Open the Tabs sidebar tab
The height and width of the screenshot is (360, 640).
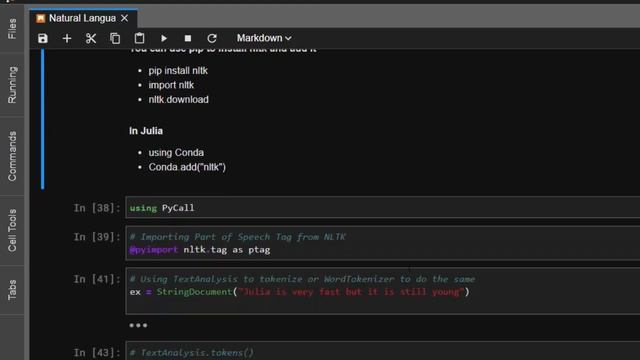point(12,290)
